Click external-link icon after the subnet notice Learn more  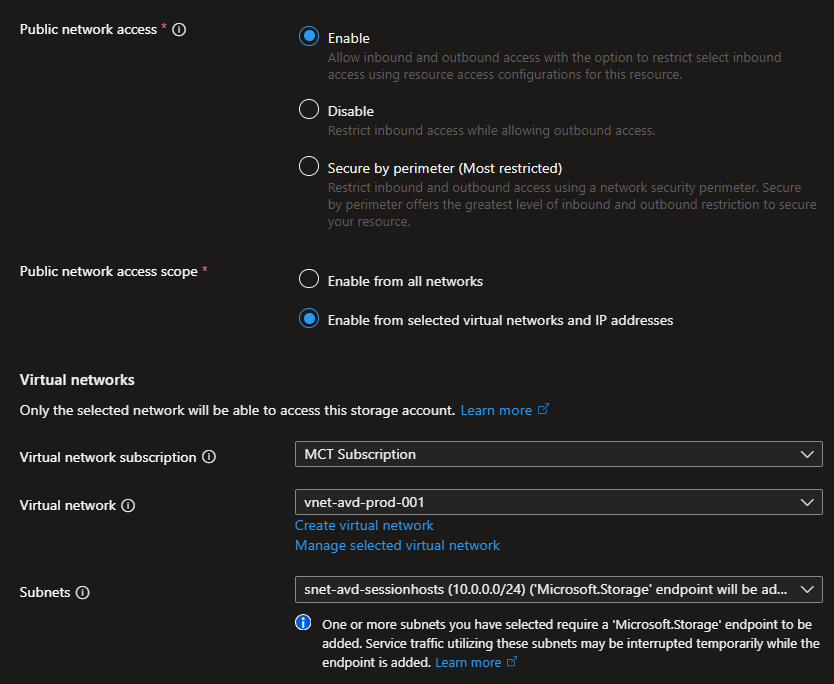coord(513,662)
